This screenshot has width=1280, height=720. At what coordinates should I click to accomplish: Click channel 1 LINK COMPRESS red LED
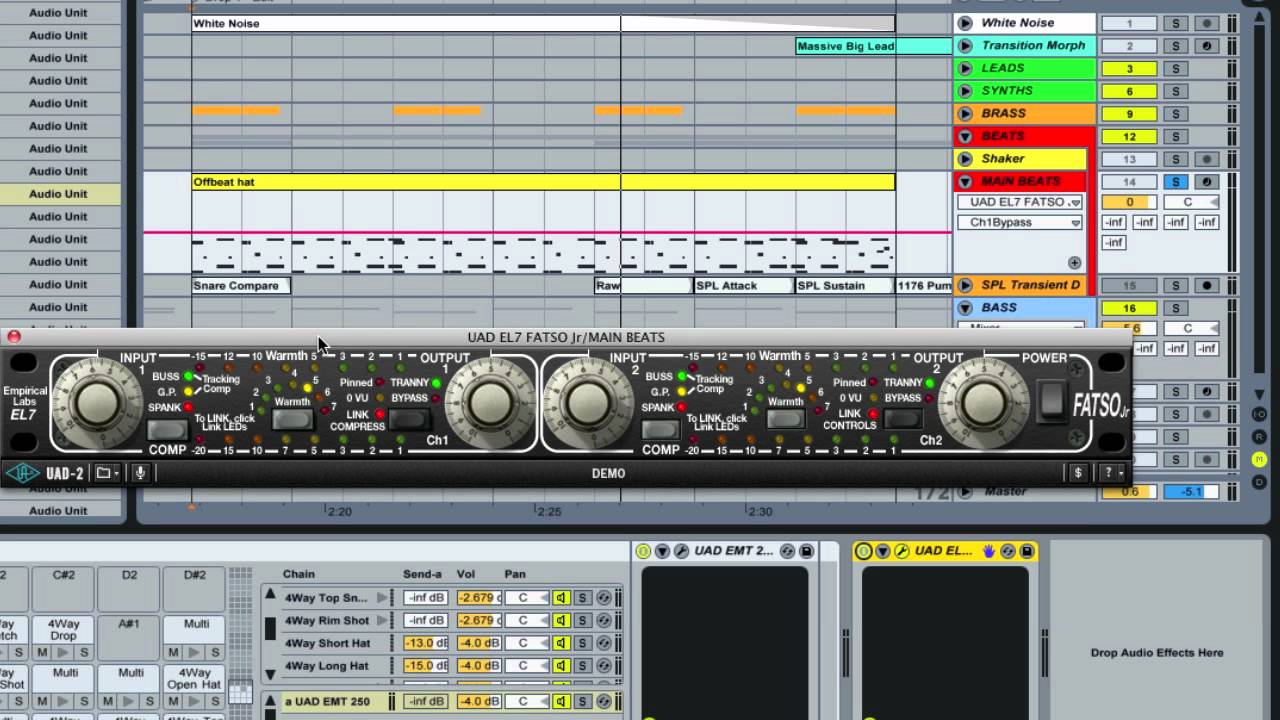pos(381,414)
